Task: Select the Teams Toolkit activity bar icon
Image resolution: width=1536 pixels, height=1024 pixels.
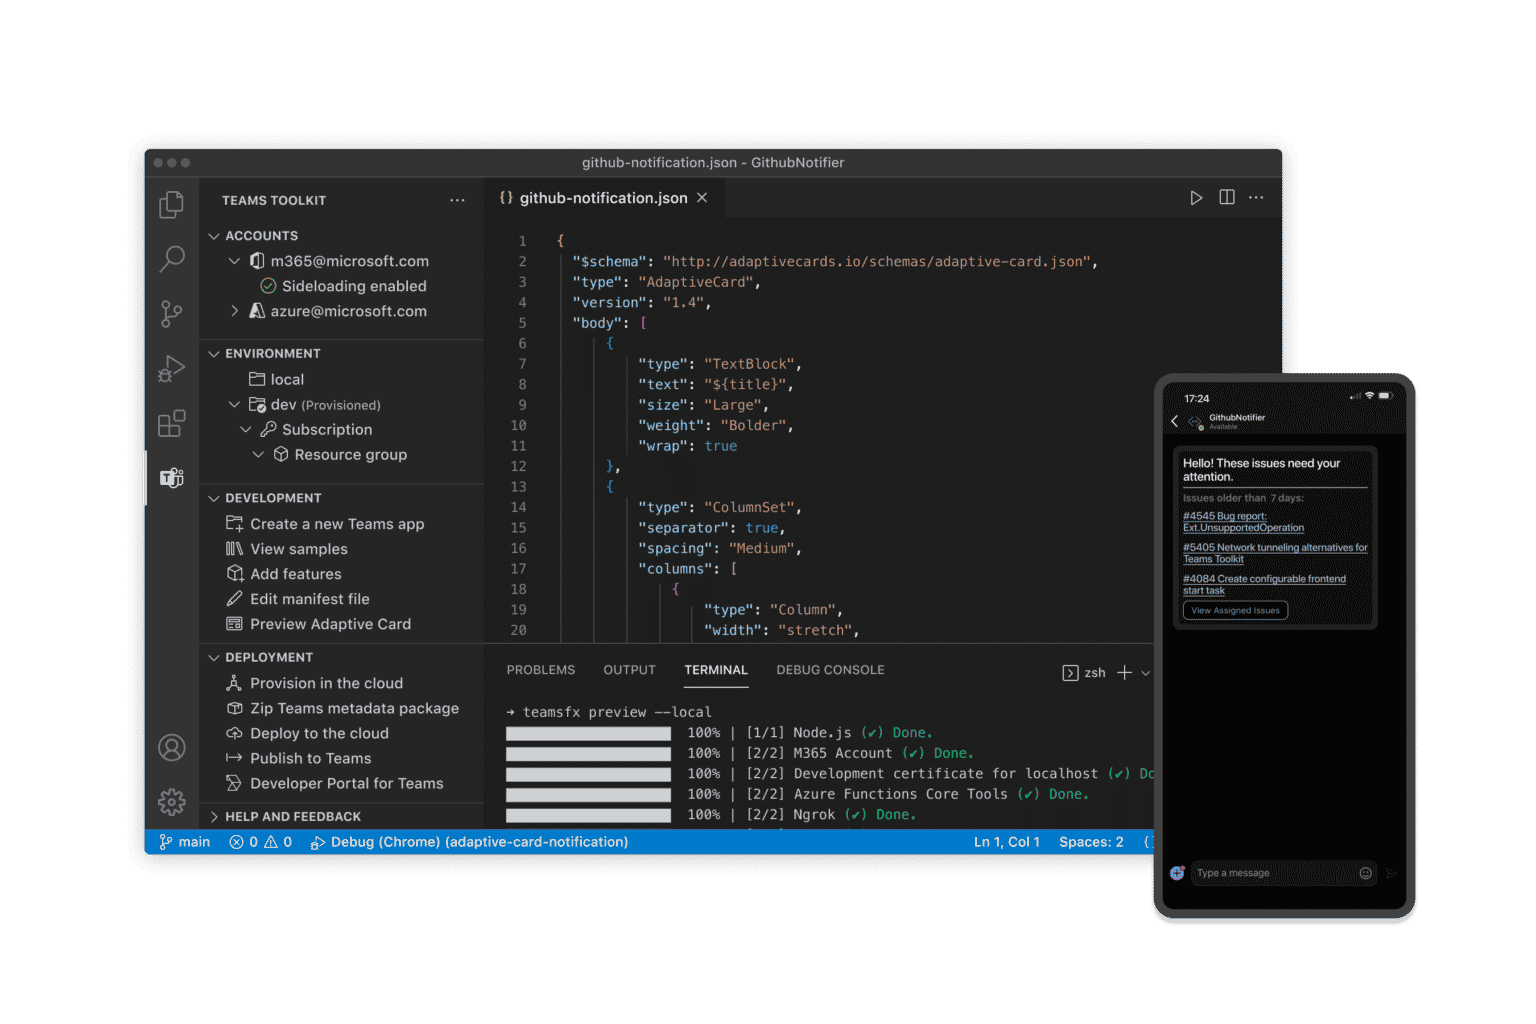Action: (x=172, y=478)
